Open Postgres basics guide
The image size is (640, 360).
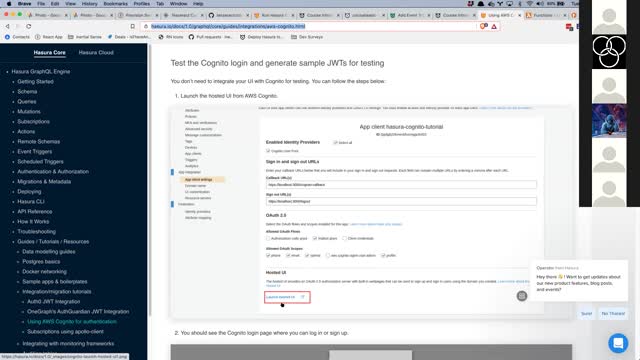pos(41,262)
